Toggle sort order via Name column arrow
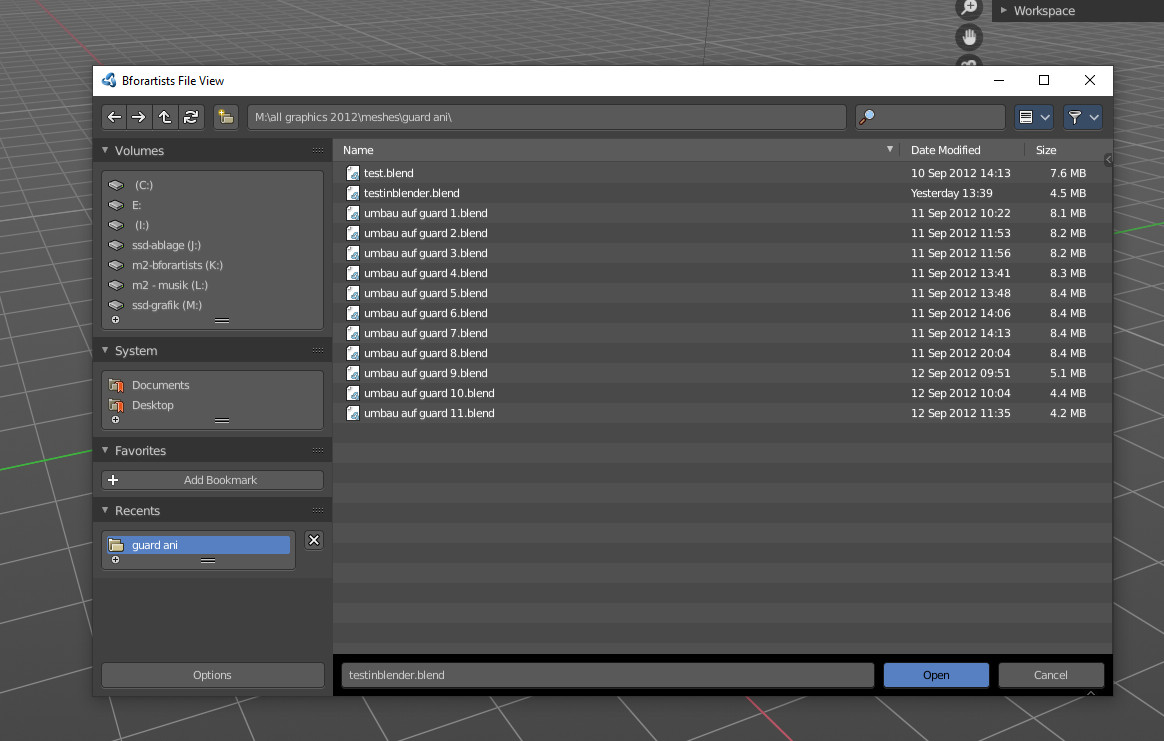Image resolution: width=1164 pixels, height=741 pixels. click(889, 150)
